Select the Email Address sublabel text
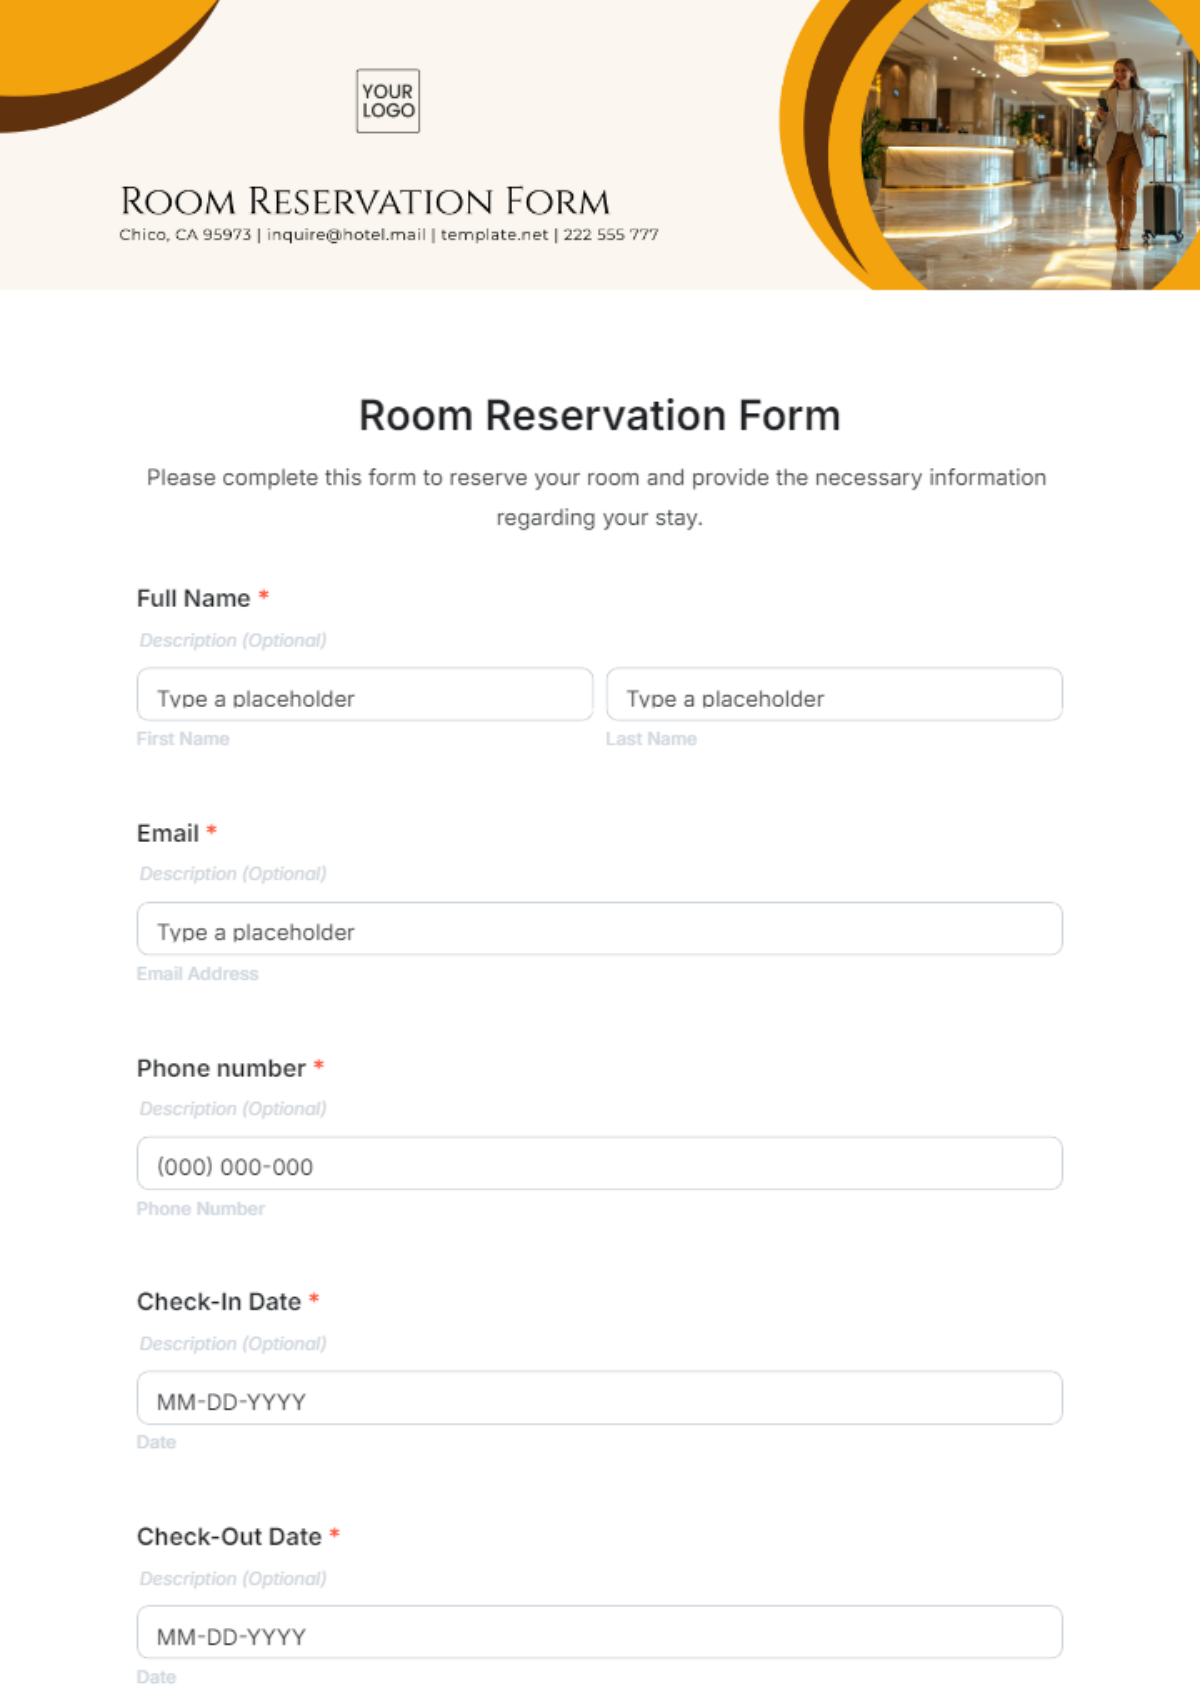This screenshot has width=1200, height=1700. (x=197, y=974)
